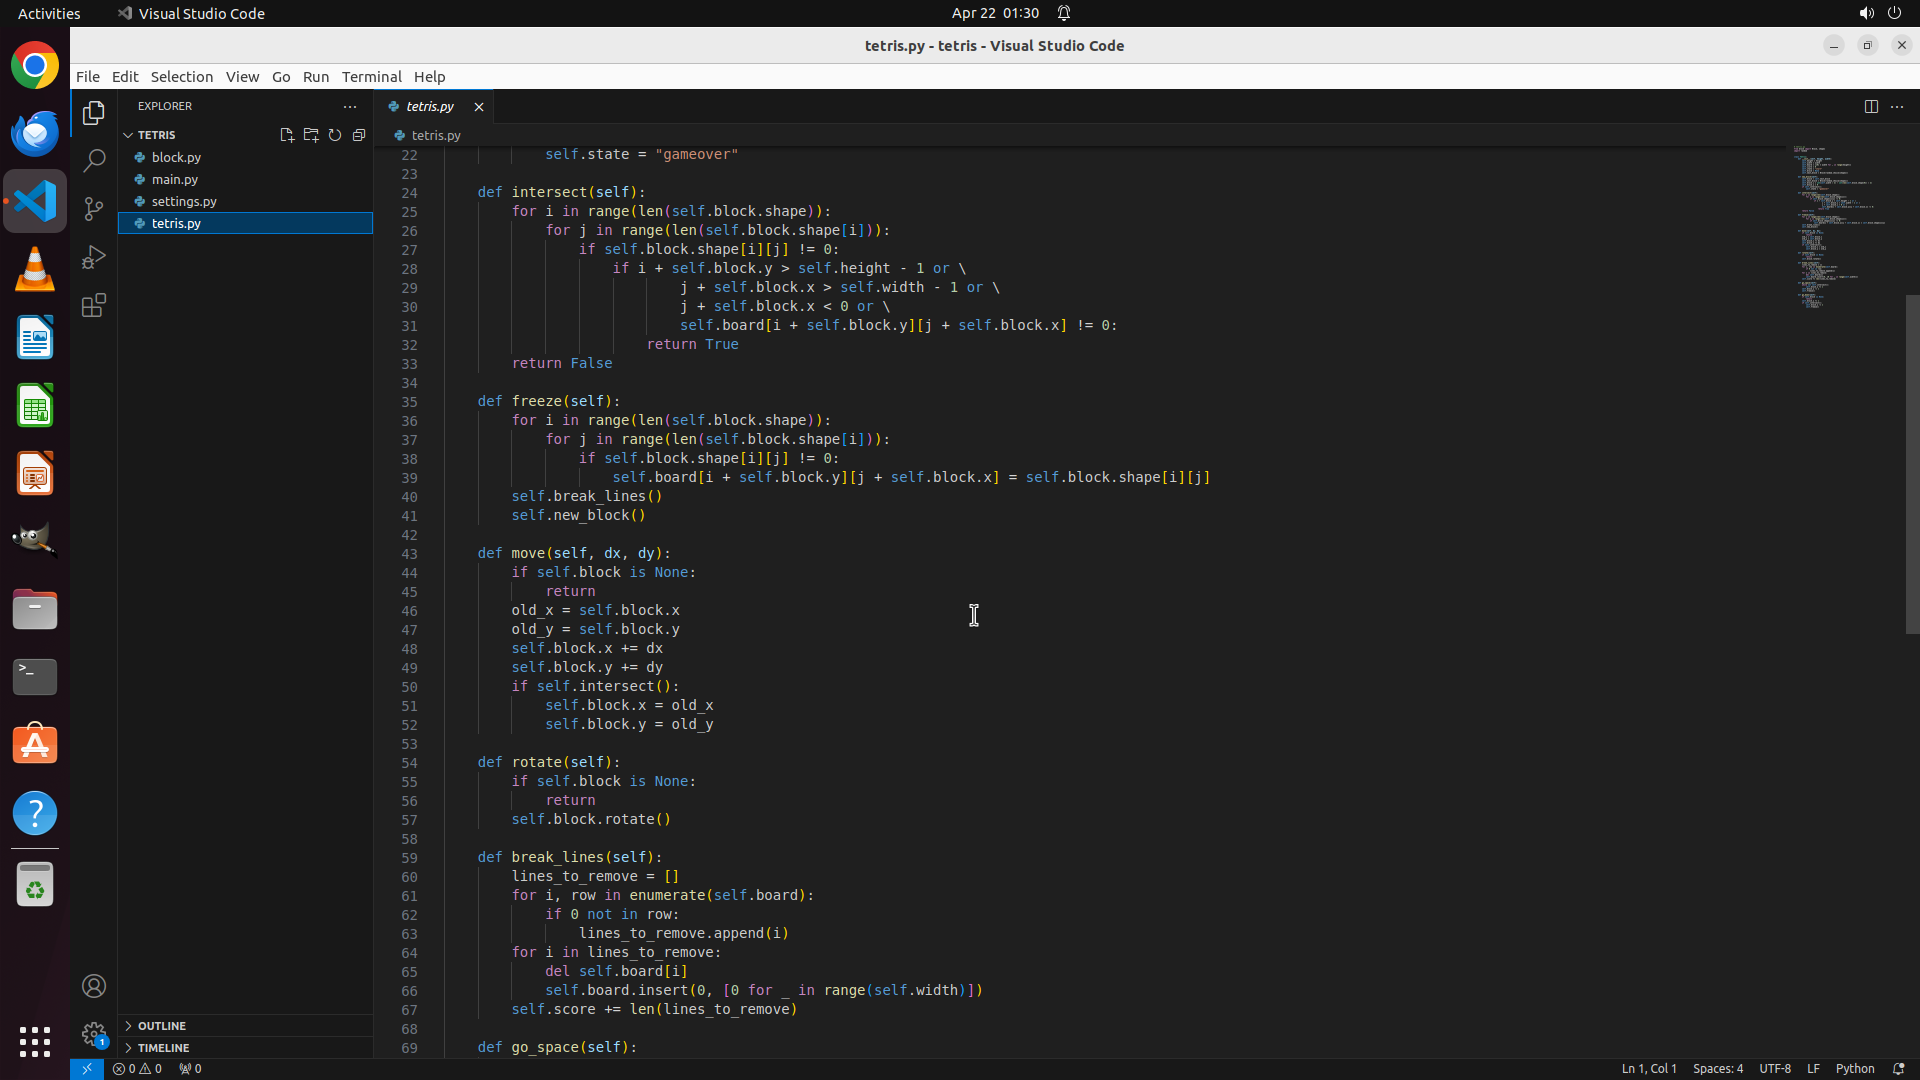Collapse all folders in explorer
The image size is (1920, 1080).
(x=359, y=135)
